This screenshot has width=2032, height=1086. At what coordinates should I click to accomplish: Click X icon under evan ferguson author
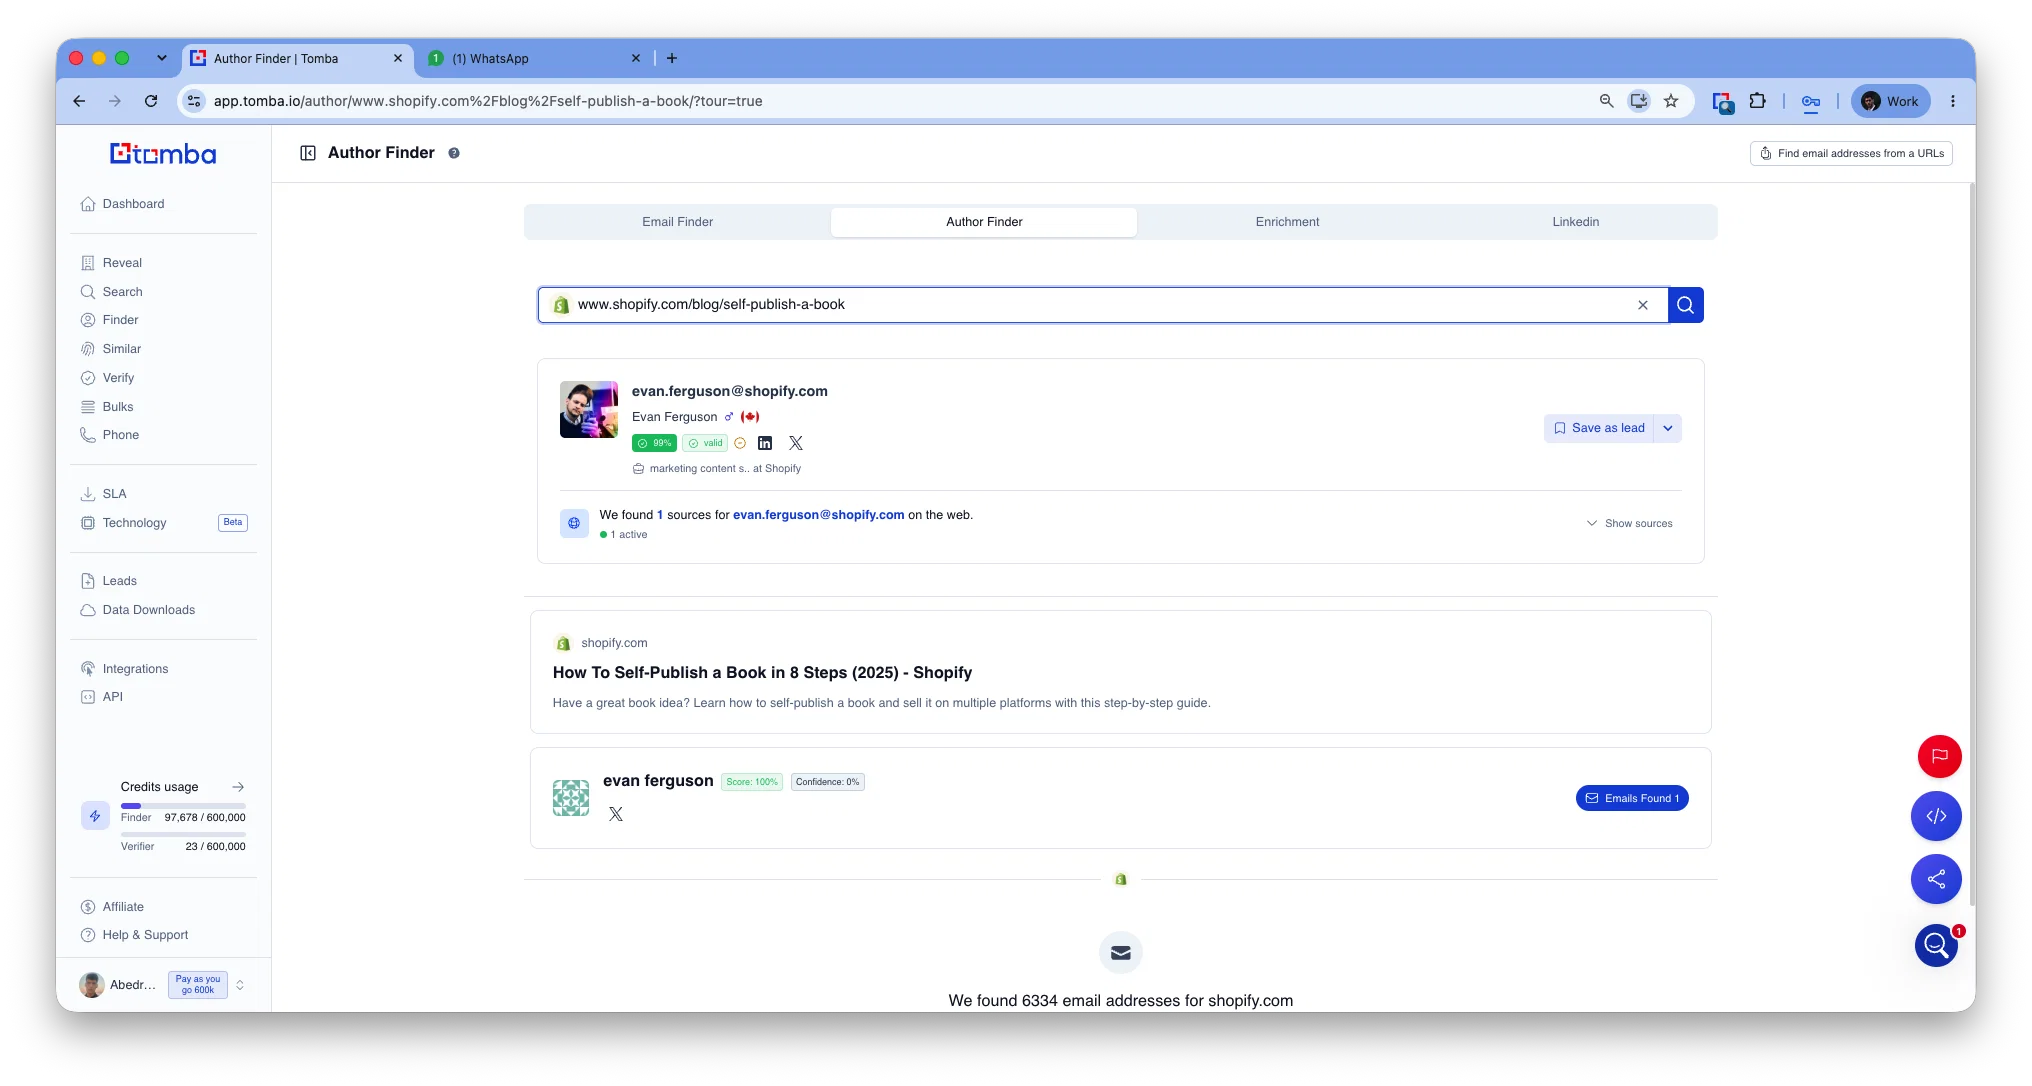click(x=616, y=814)
